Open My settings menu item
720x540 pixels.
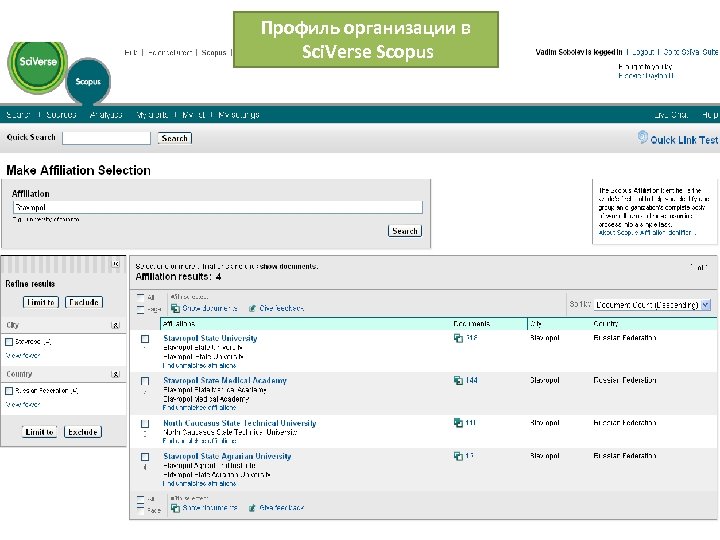[x=239, y=115]
